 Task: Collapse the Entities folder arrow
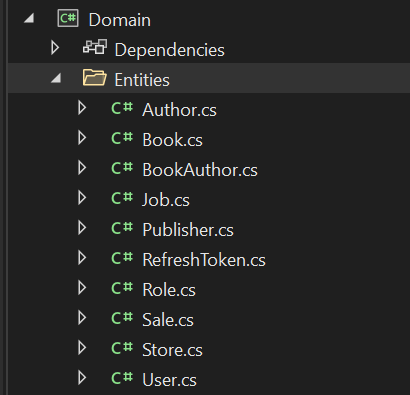click(x=56, y=78)
